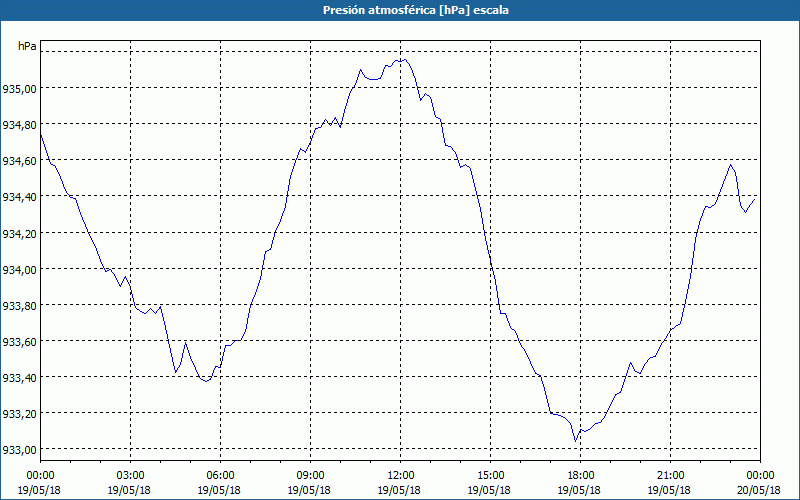Click the 934,40 y-axis label
The height and width of the screenshot is (500, 800).
tap(20, 197)
